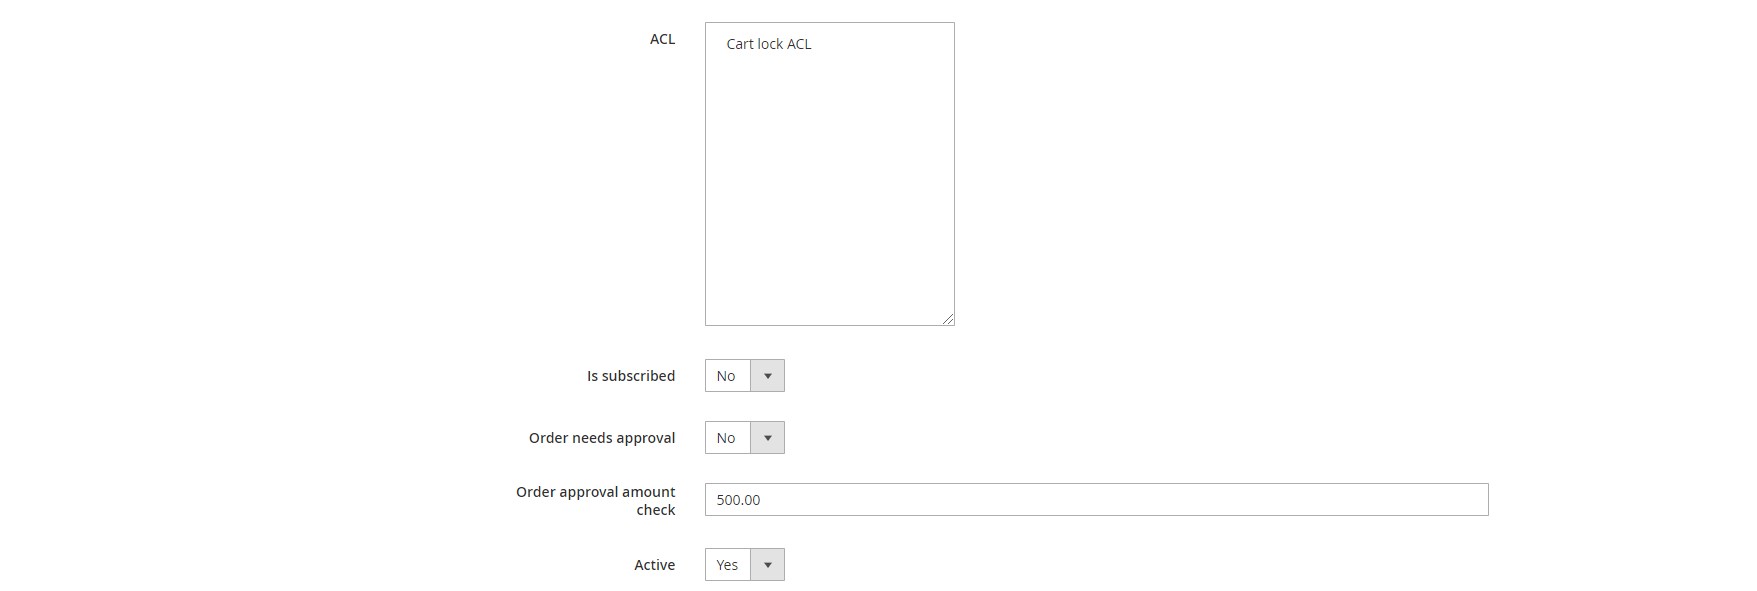Focus the Order approval amount check field

point(1096,500)
